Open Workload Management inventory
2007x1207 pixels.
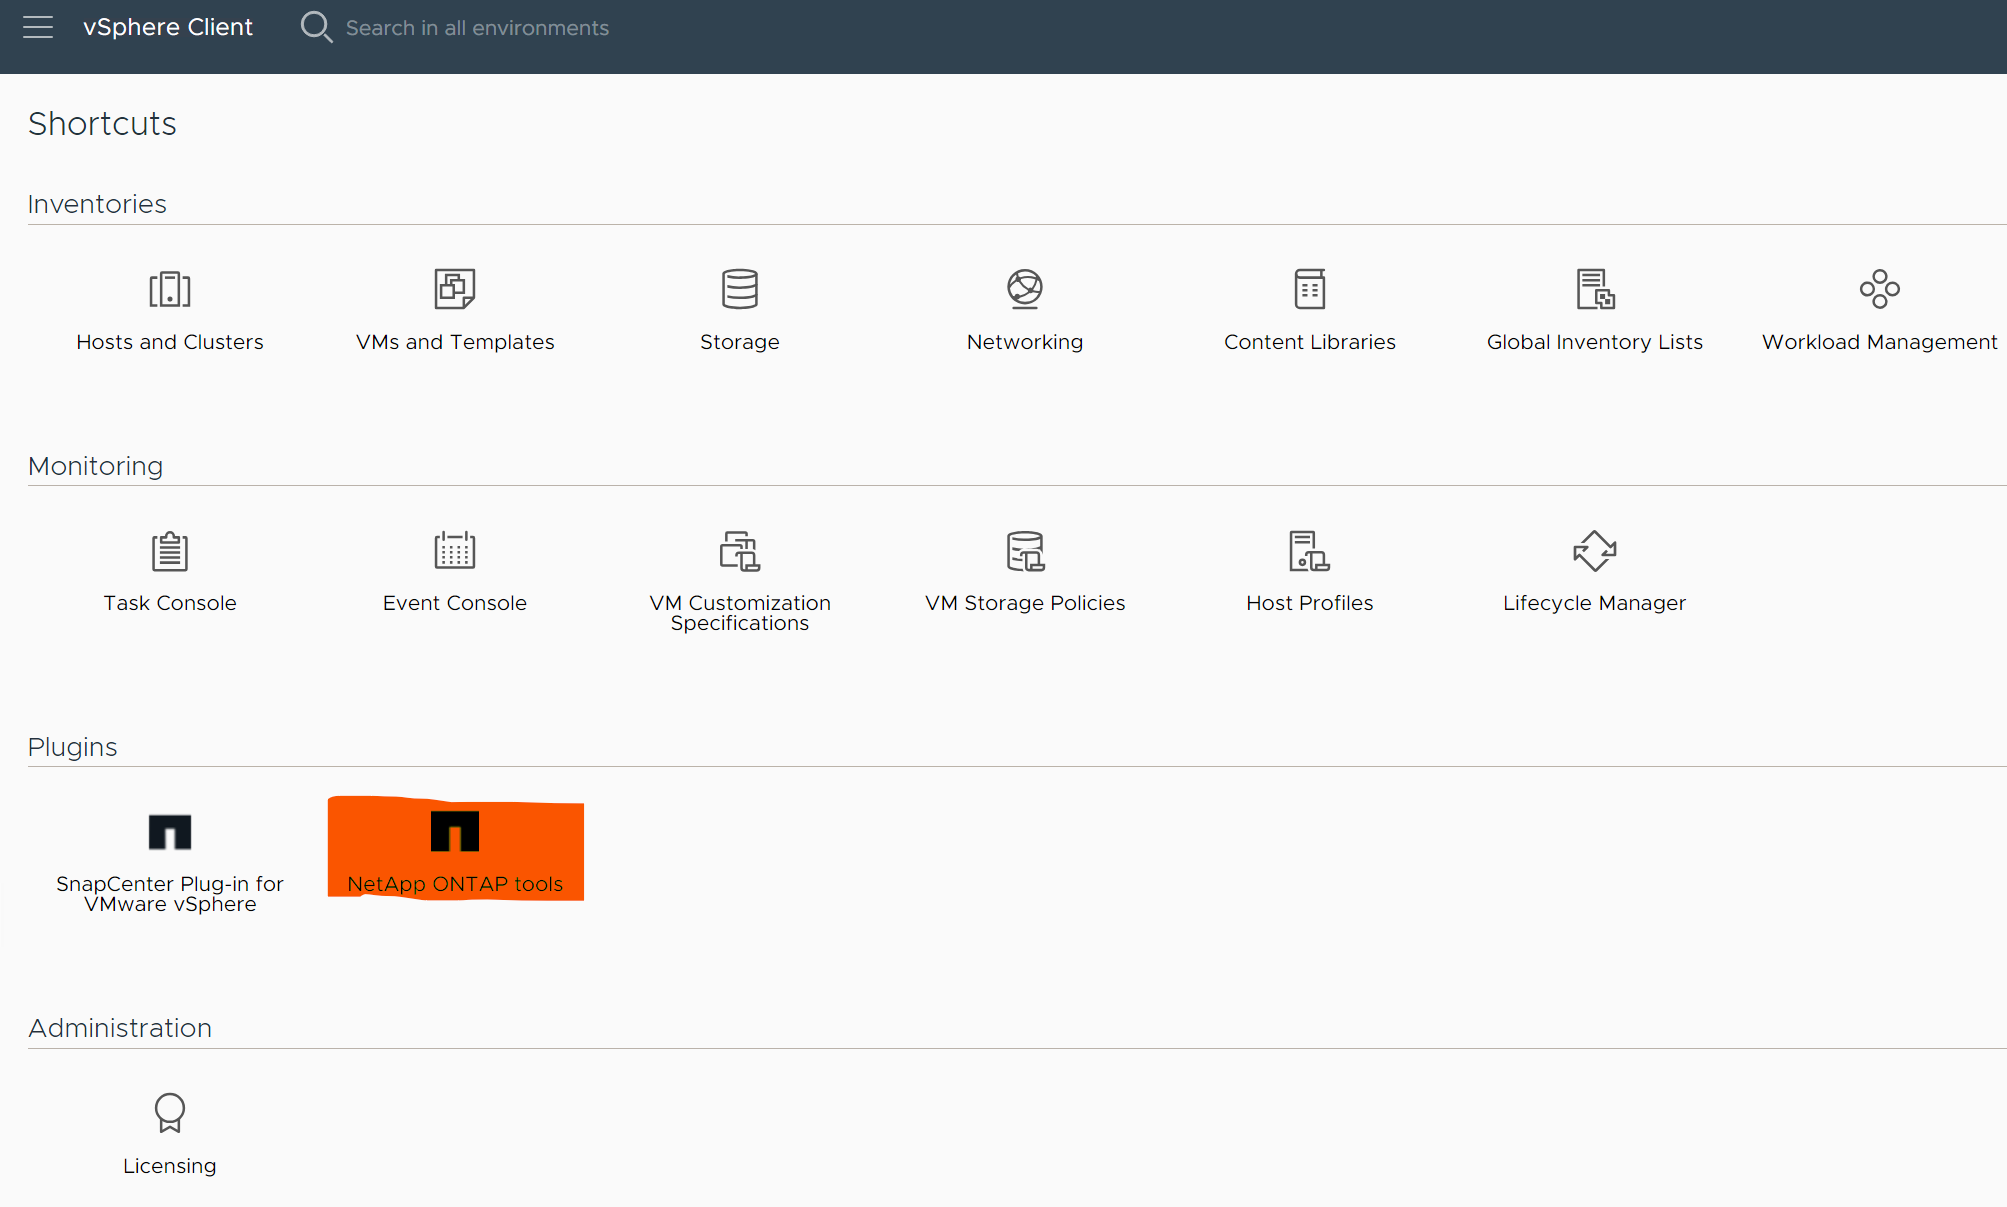(x=1879, y=305)
